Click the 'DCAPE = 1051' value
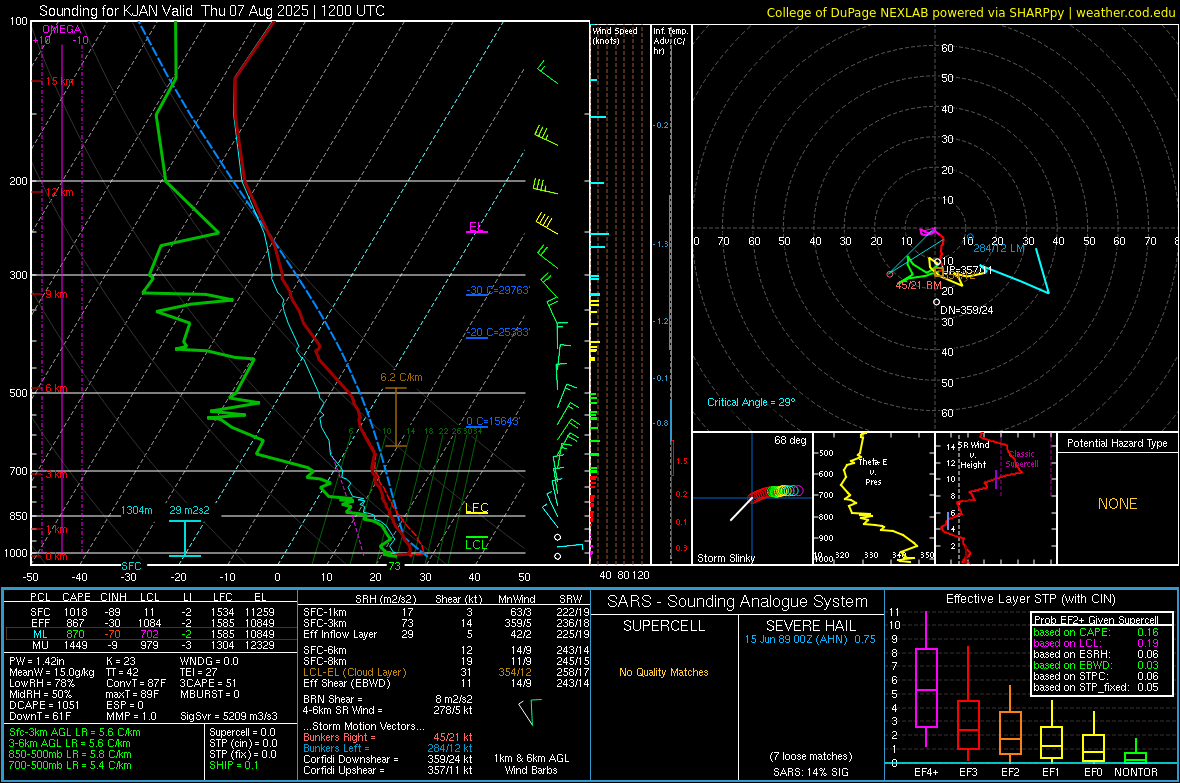The height and width of the screenshot is (783, 1180). pos(44,705)
